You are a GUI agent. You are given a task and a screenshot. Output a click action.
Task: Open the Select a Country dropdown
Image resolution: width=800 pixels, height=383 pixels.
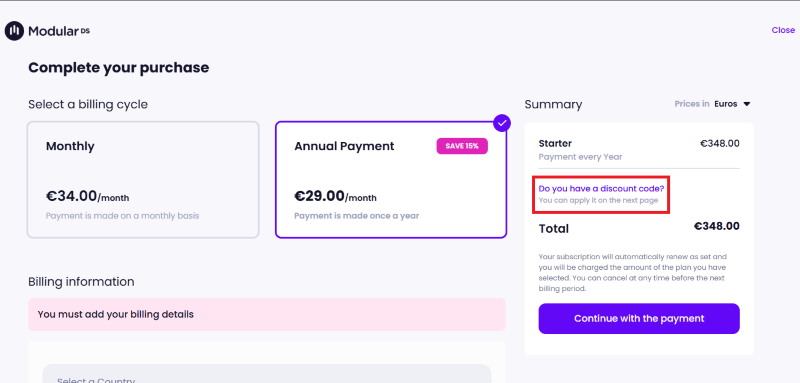click(x=266, y=374)
